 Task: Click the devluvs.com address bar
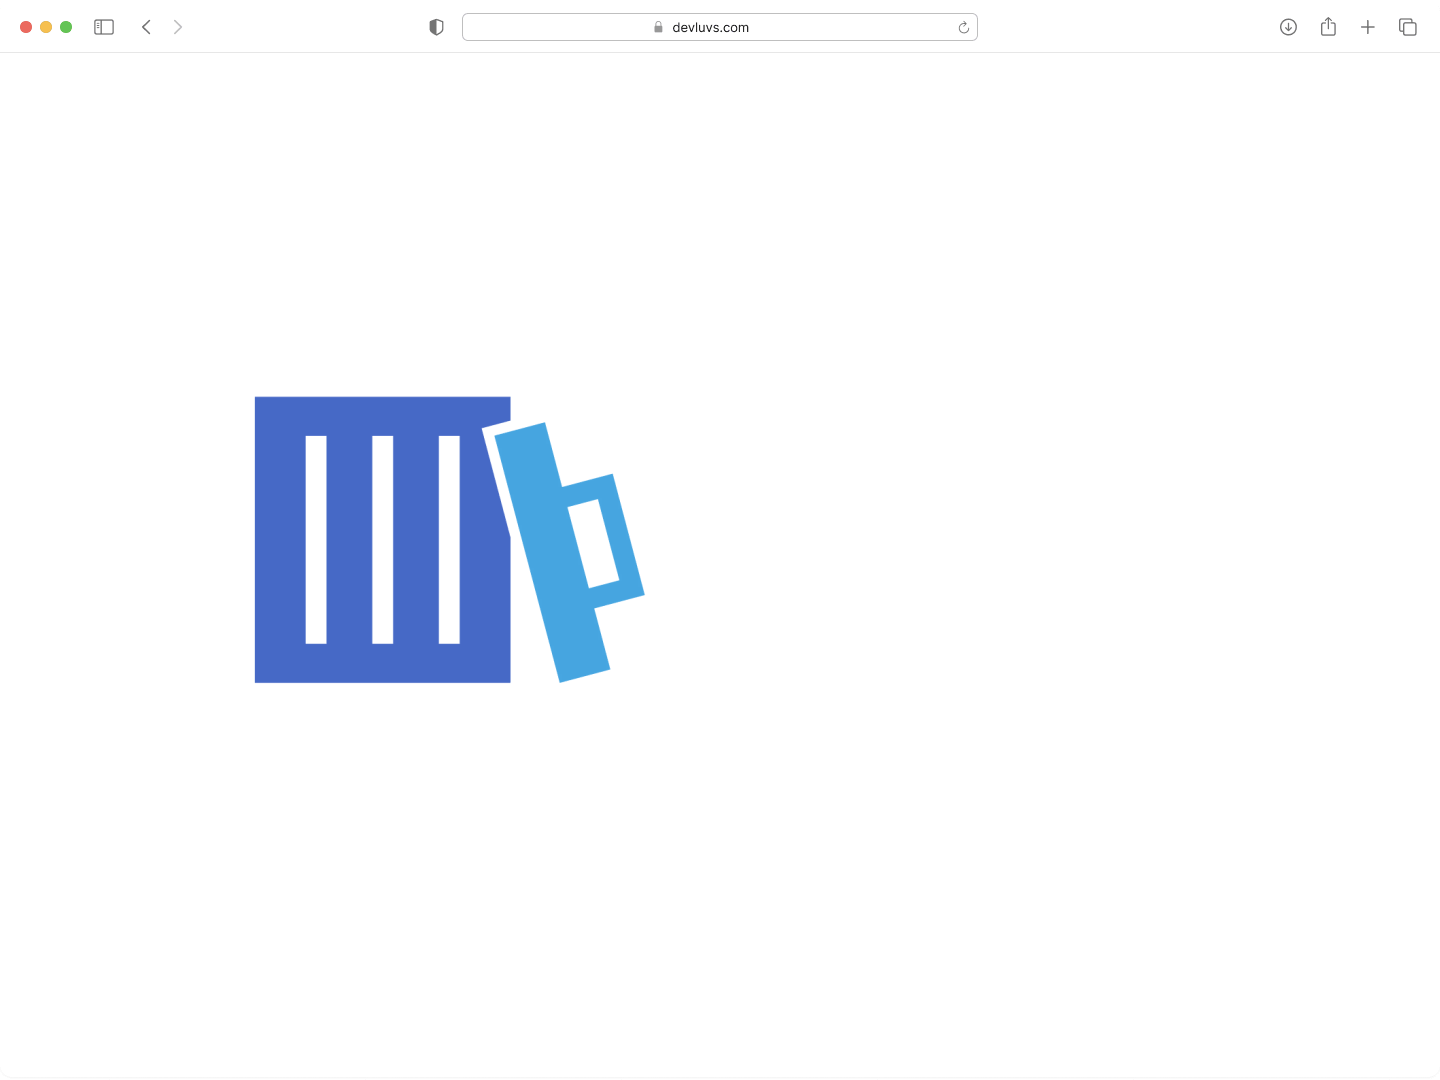(x=720, y=27)
